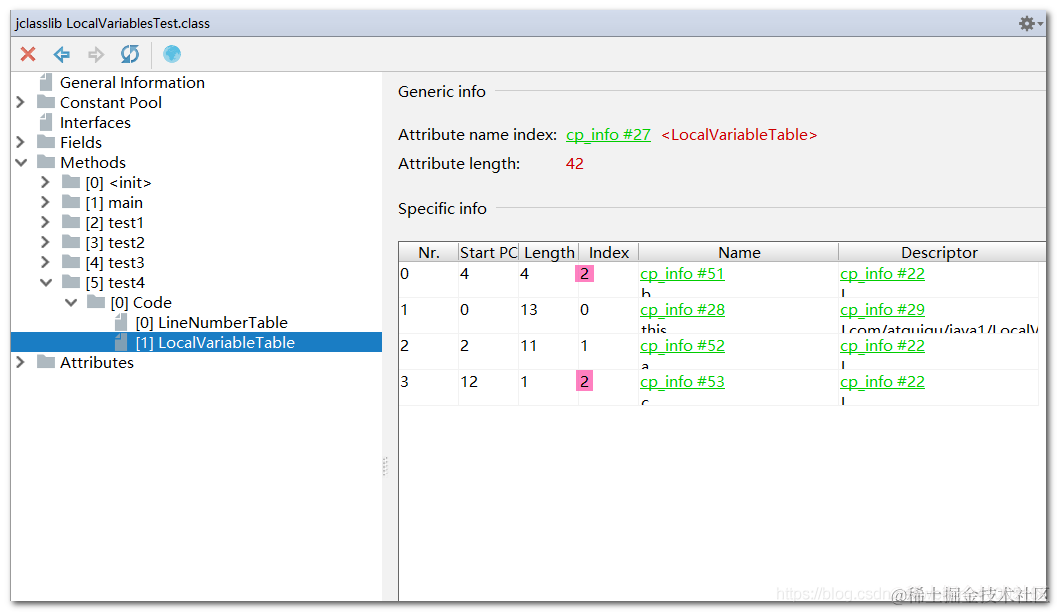Click the [0] <init> folder icon
Image resolution: width=1057 pixels, height=612 pixels.
click(71, 182)
